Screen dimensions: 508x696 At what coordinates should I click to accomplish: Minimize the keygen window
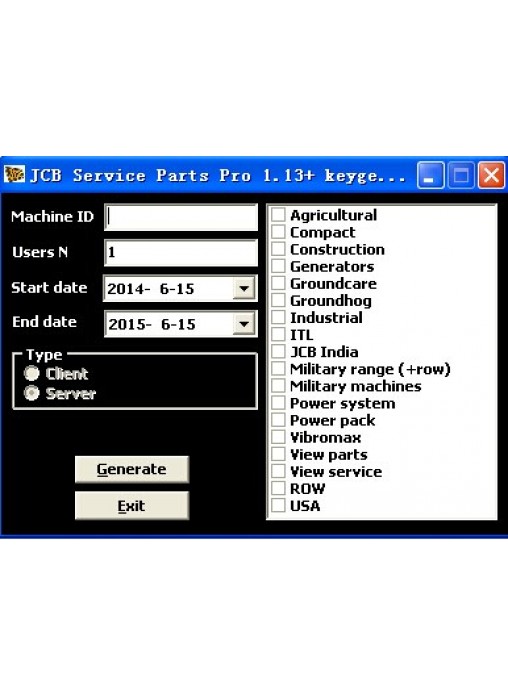pyautogui.click(x=430, y=175)
